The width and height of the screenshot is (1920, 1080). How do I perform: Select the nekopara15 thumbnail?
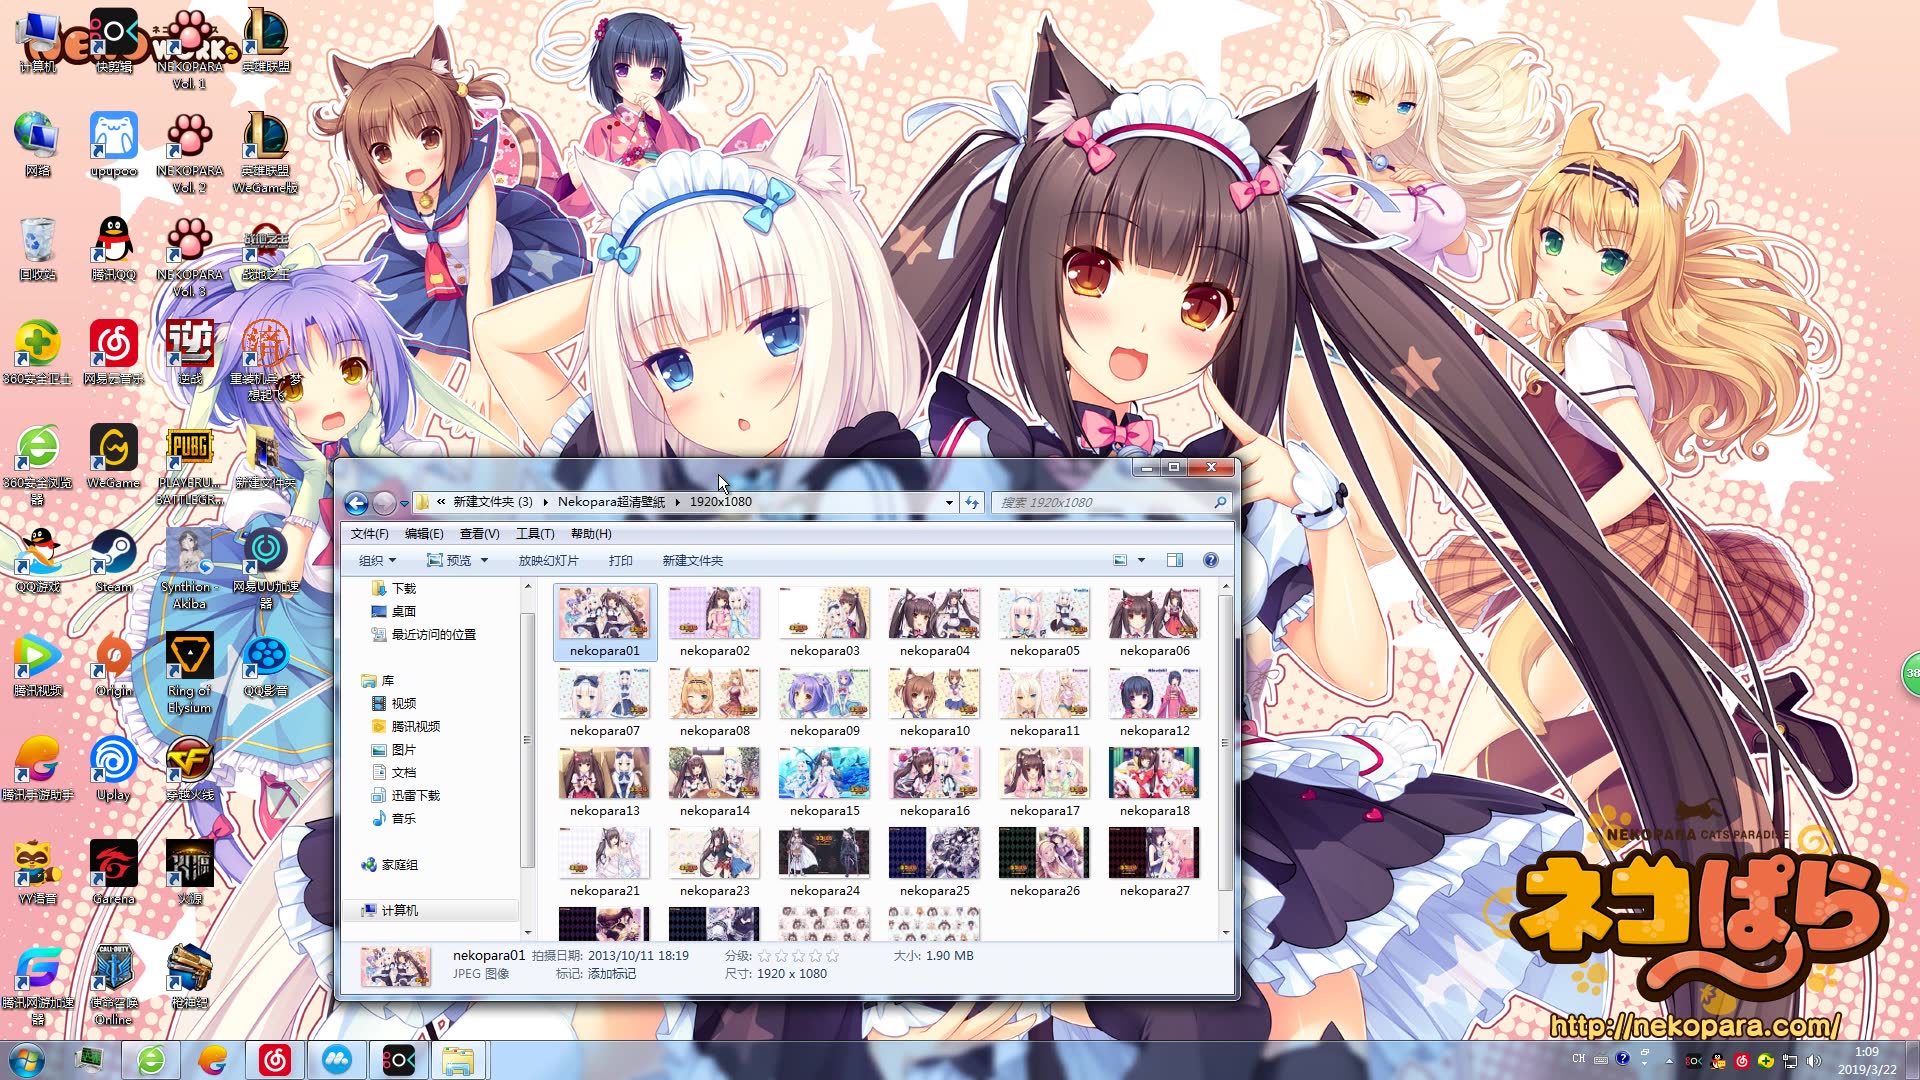tap(824, 781)
